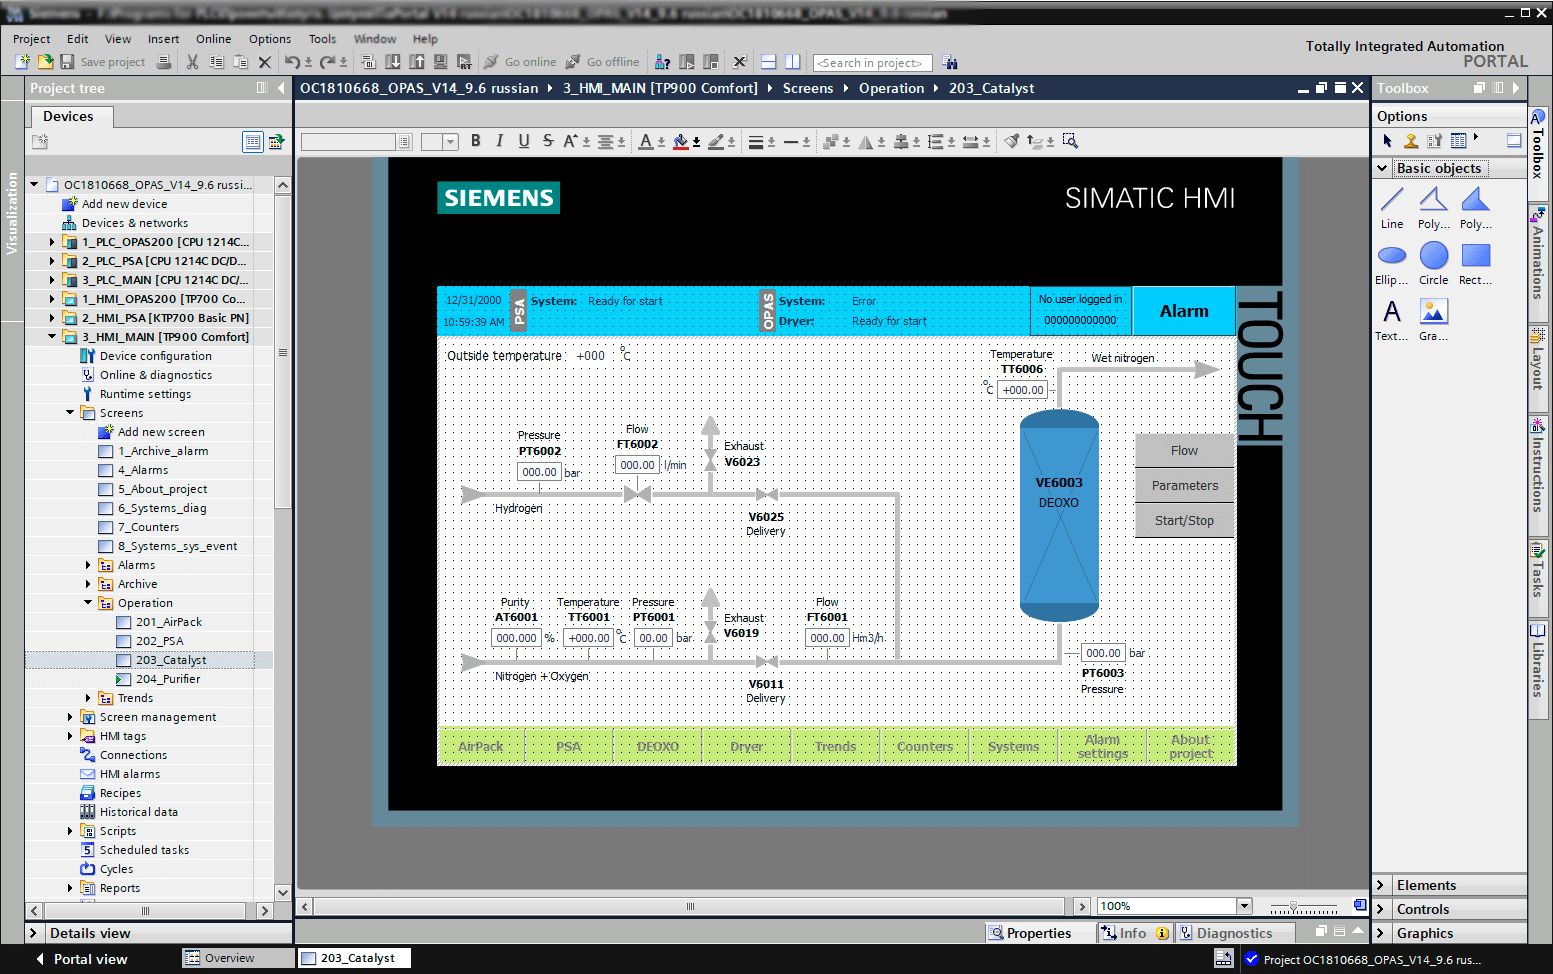Click the stamp icon in Toolbox options
This screenshot has height=974, width=1553.
coord(1411,141)
